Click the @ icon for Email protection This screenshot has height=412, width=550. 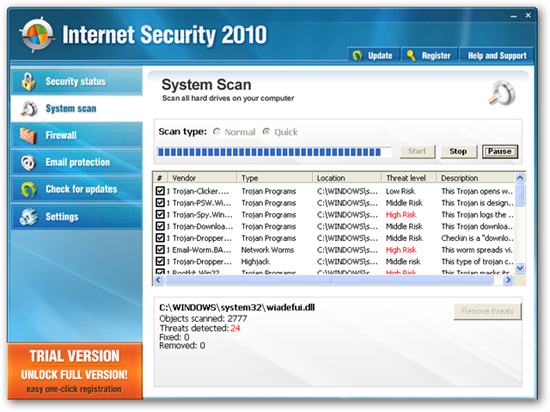28,162
